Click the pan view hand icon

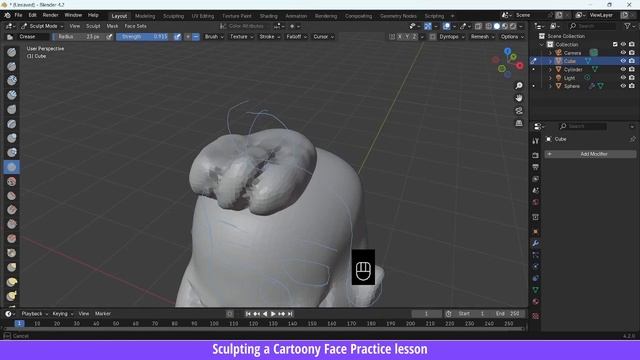tap(519, 98)
